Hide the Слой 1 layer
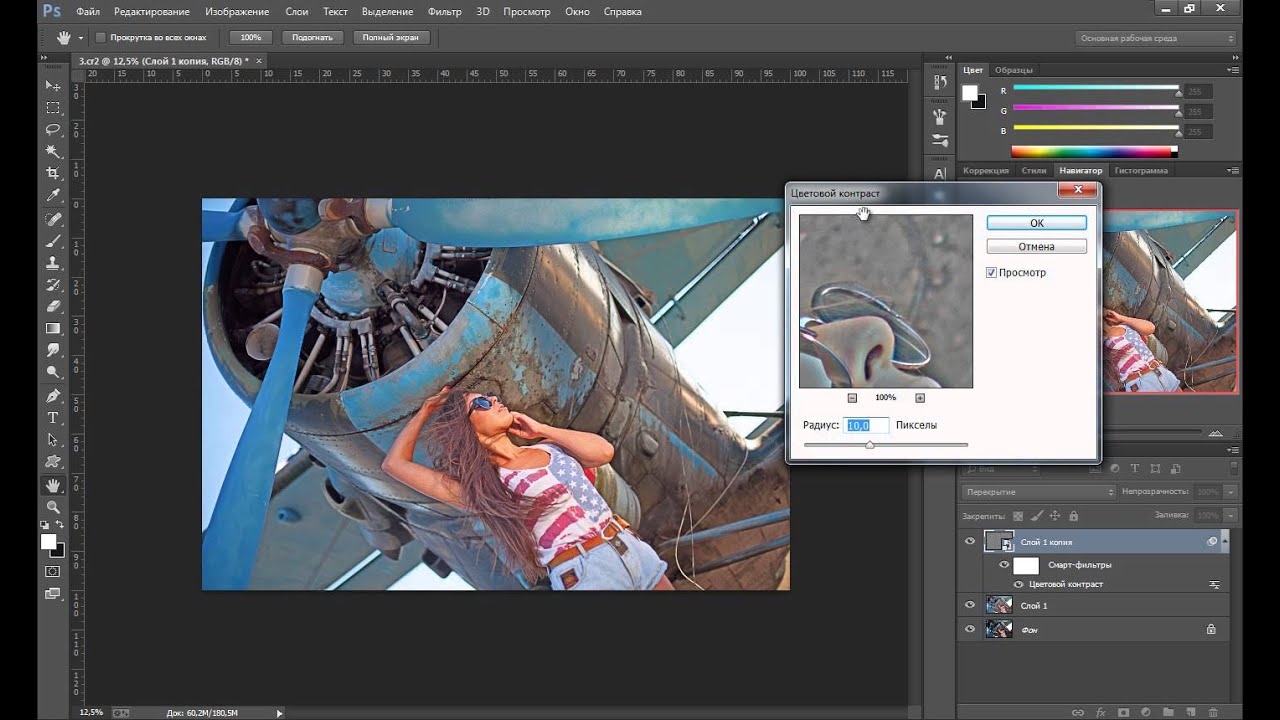The height and width of the screenshot is (720, 1280). coord(969,605)
